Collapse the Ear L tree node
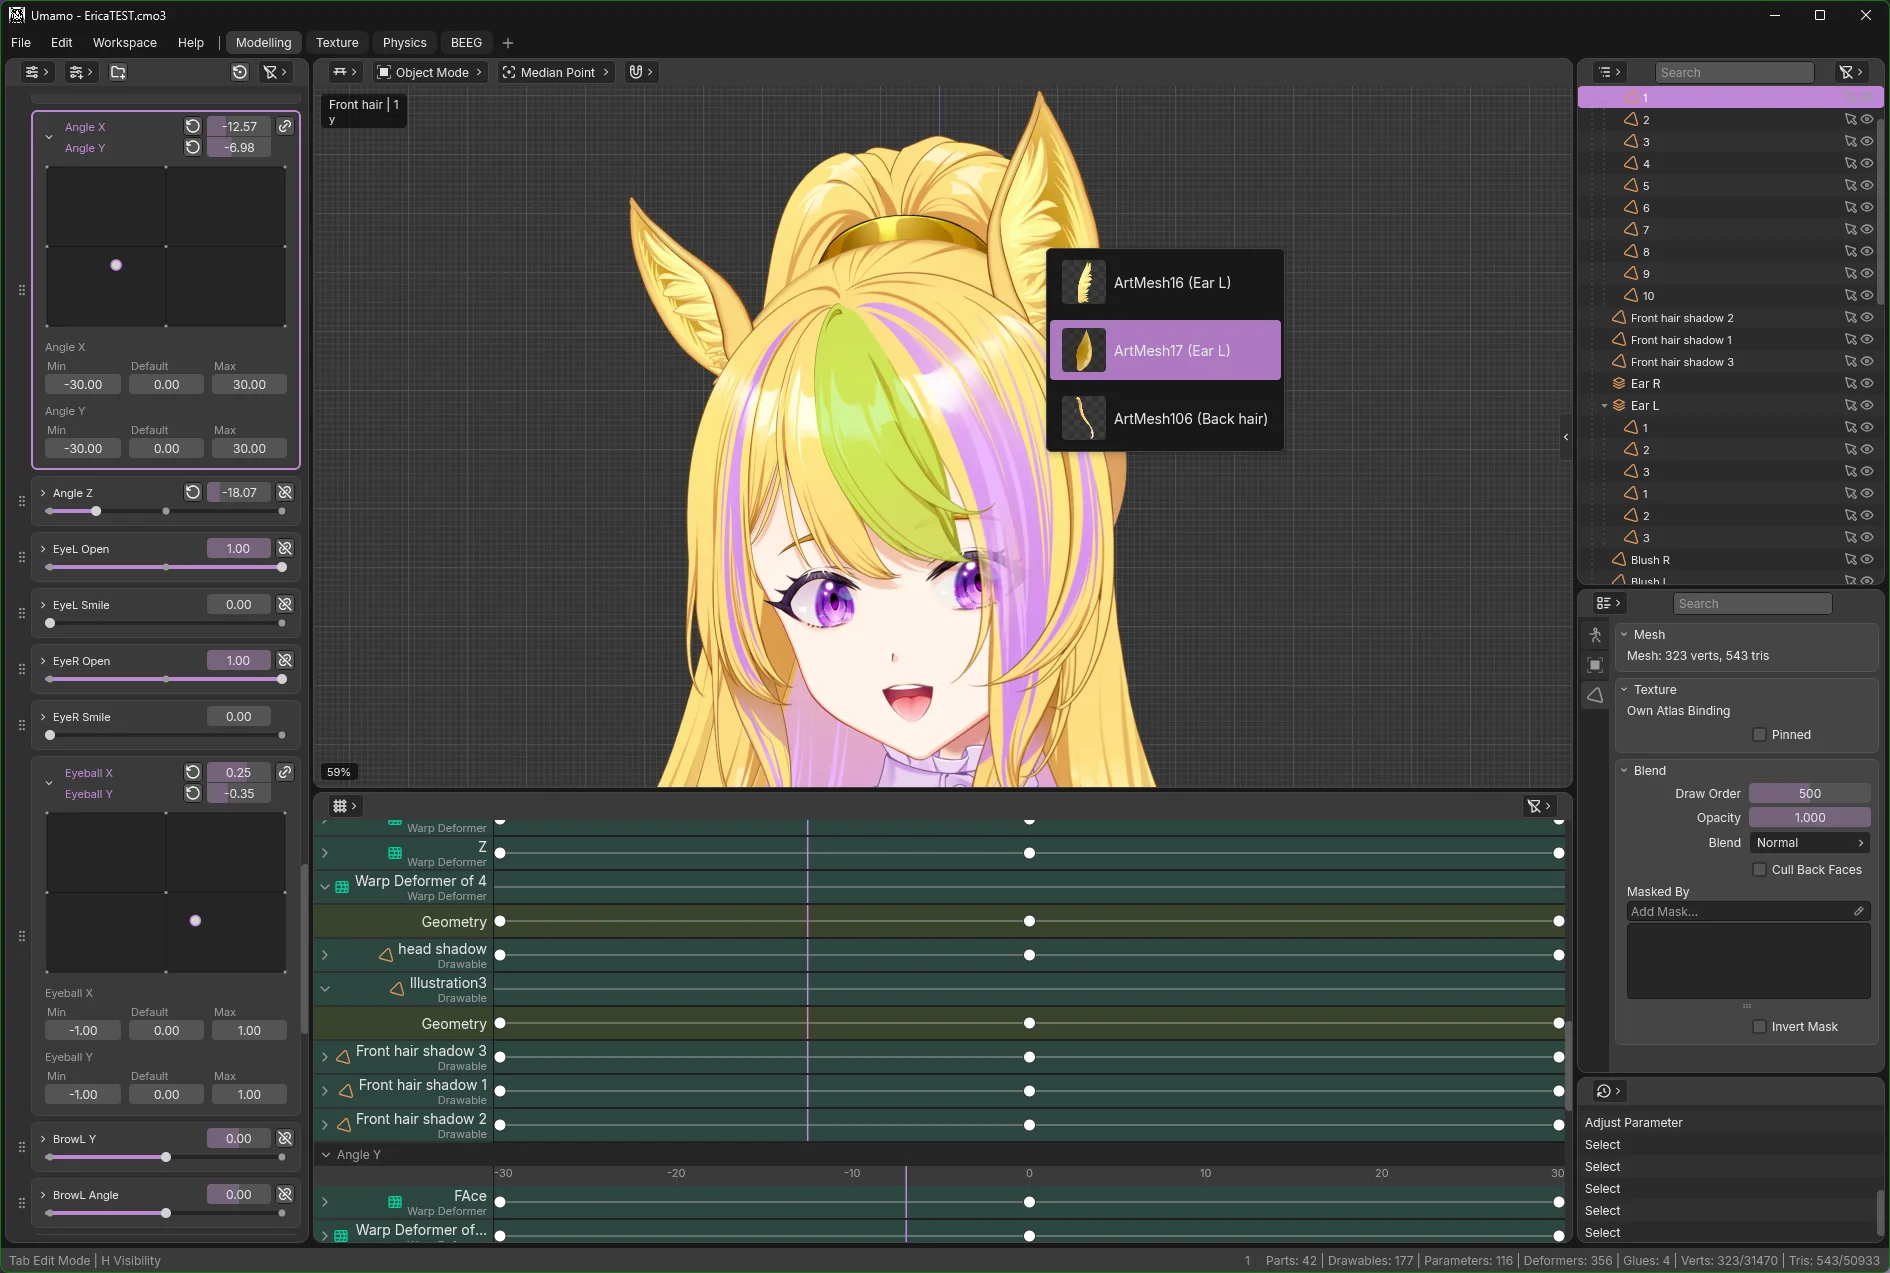The width and height of the screenshot is (1890, 1273). point(1604,406)
